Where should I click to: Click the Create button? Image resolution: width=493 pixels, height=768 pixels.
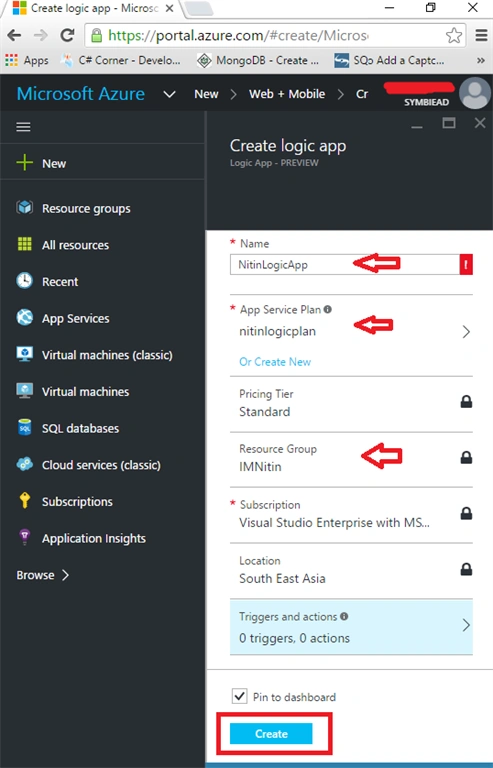pos(271,734)
